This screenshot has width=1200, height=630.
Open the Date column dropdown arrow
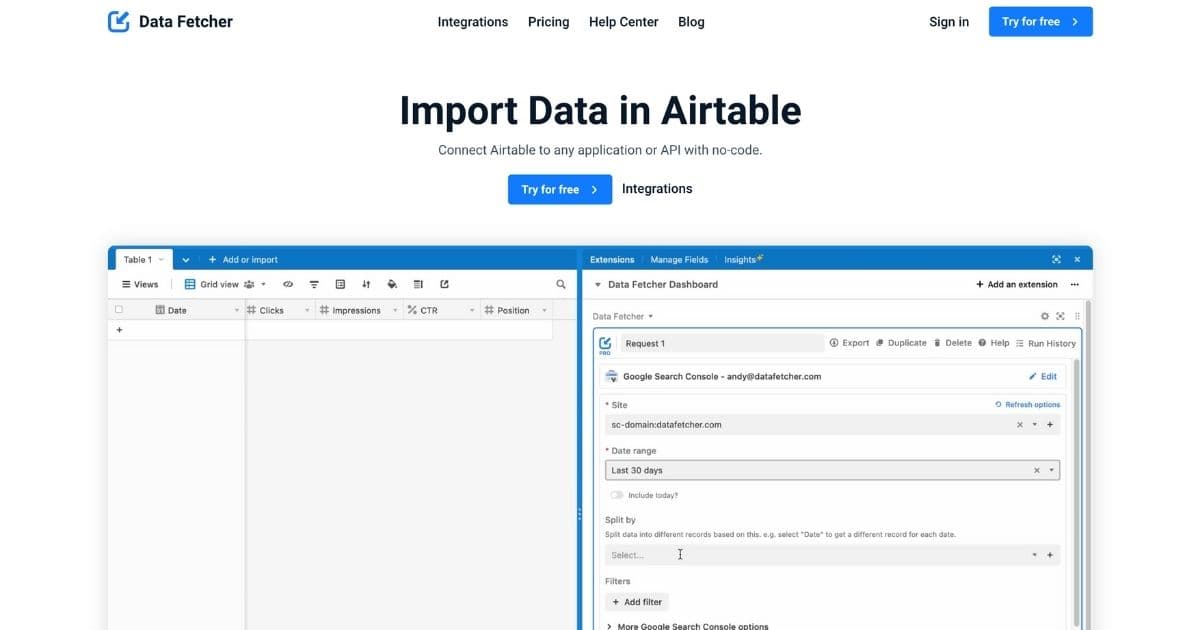click(x=237, y=311)
